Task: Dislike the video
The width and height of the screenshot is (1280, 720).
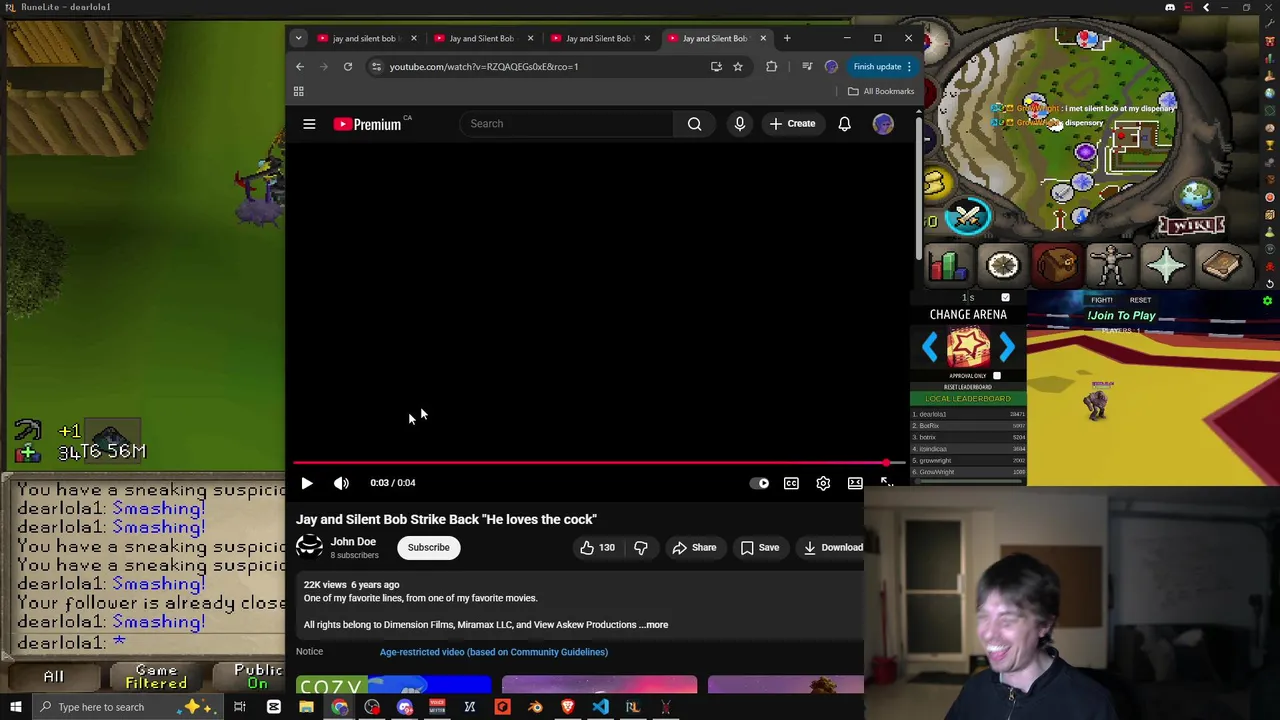Action: pyautogui.click(x=641, y=547)
